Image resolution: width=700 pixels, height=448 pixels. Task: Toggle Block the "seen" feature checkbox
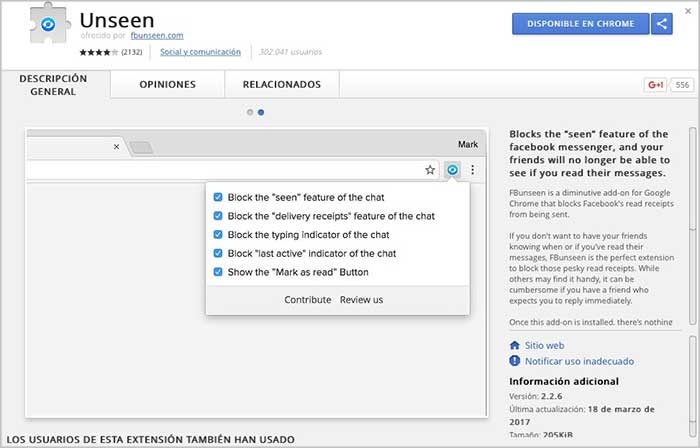coord(218,197)
